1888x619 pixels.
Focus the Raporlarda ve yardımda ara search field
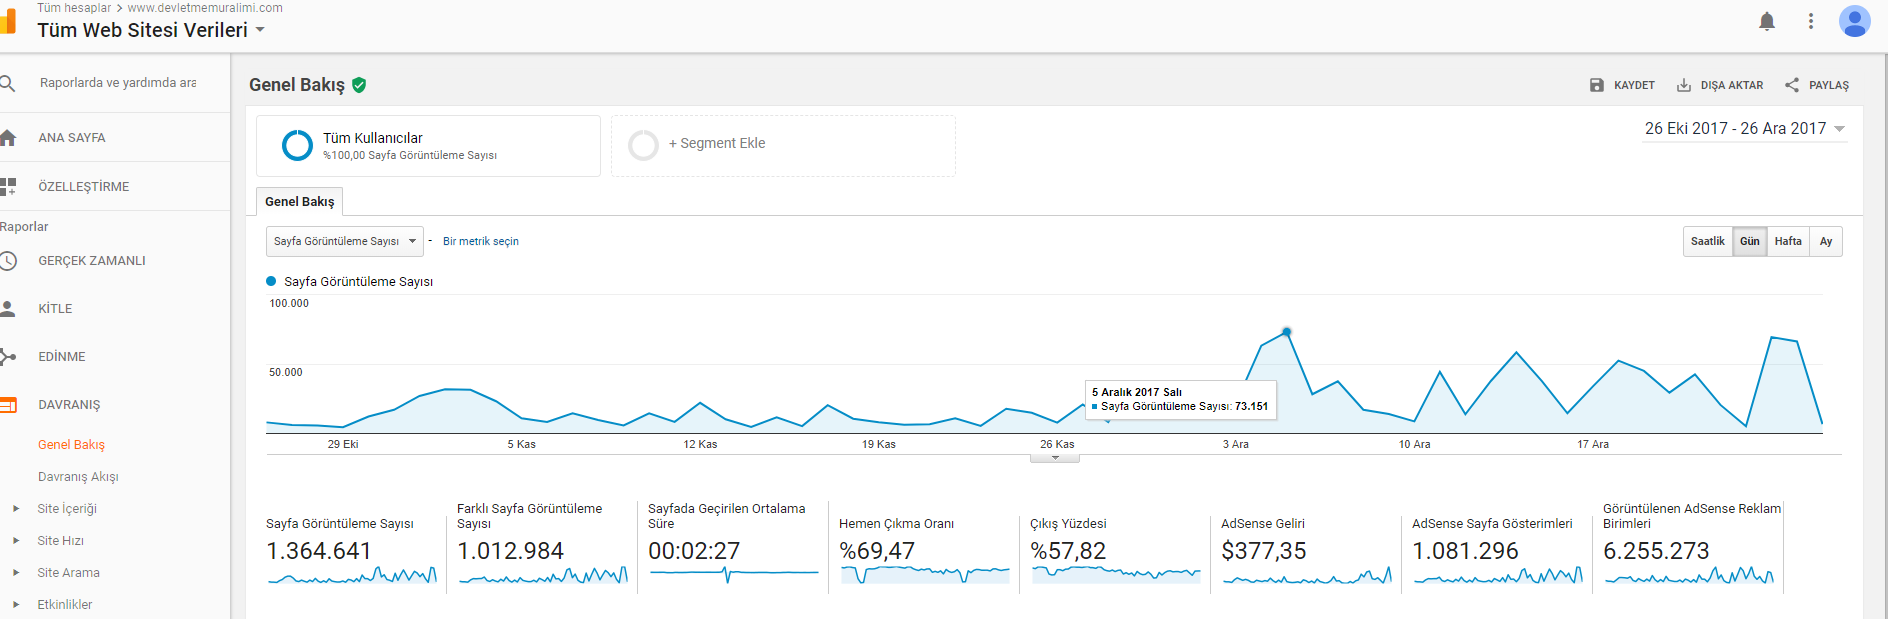tap(118, 83)
